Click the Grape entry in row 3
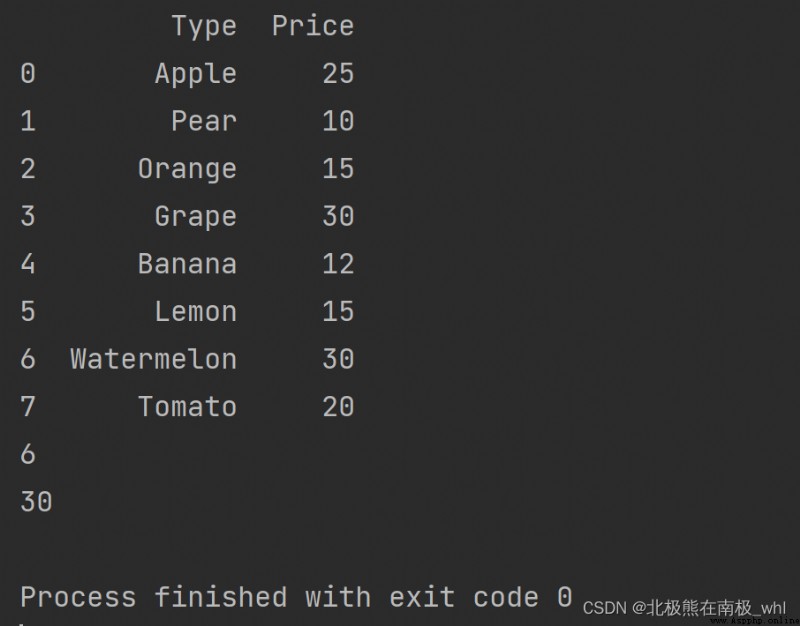This screenshot has height=626, width=800. point(196,217)
